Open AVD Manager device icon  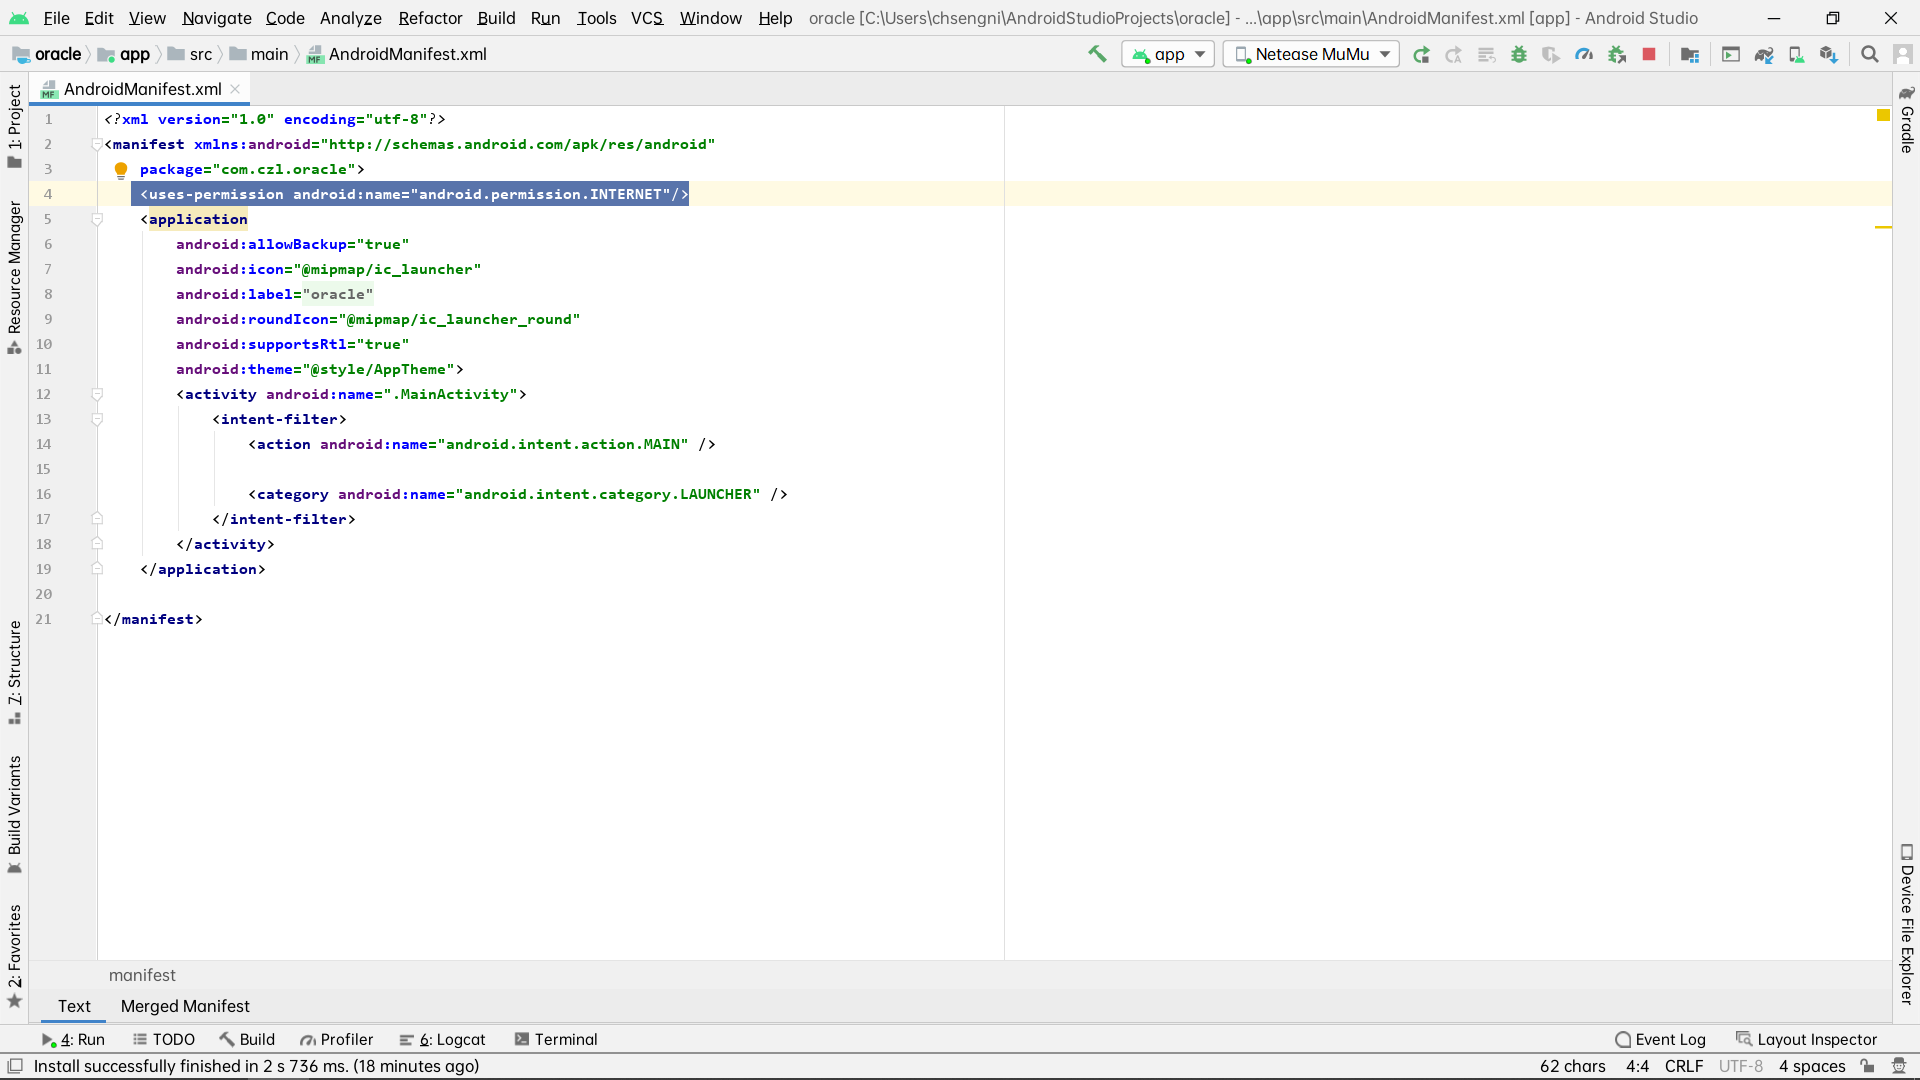(1796, 54)
